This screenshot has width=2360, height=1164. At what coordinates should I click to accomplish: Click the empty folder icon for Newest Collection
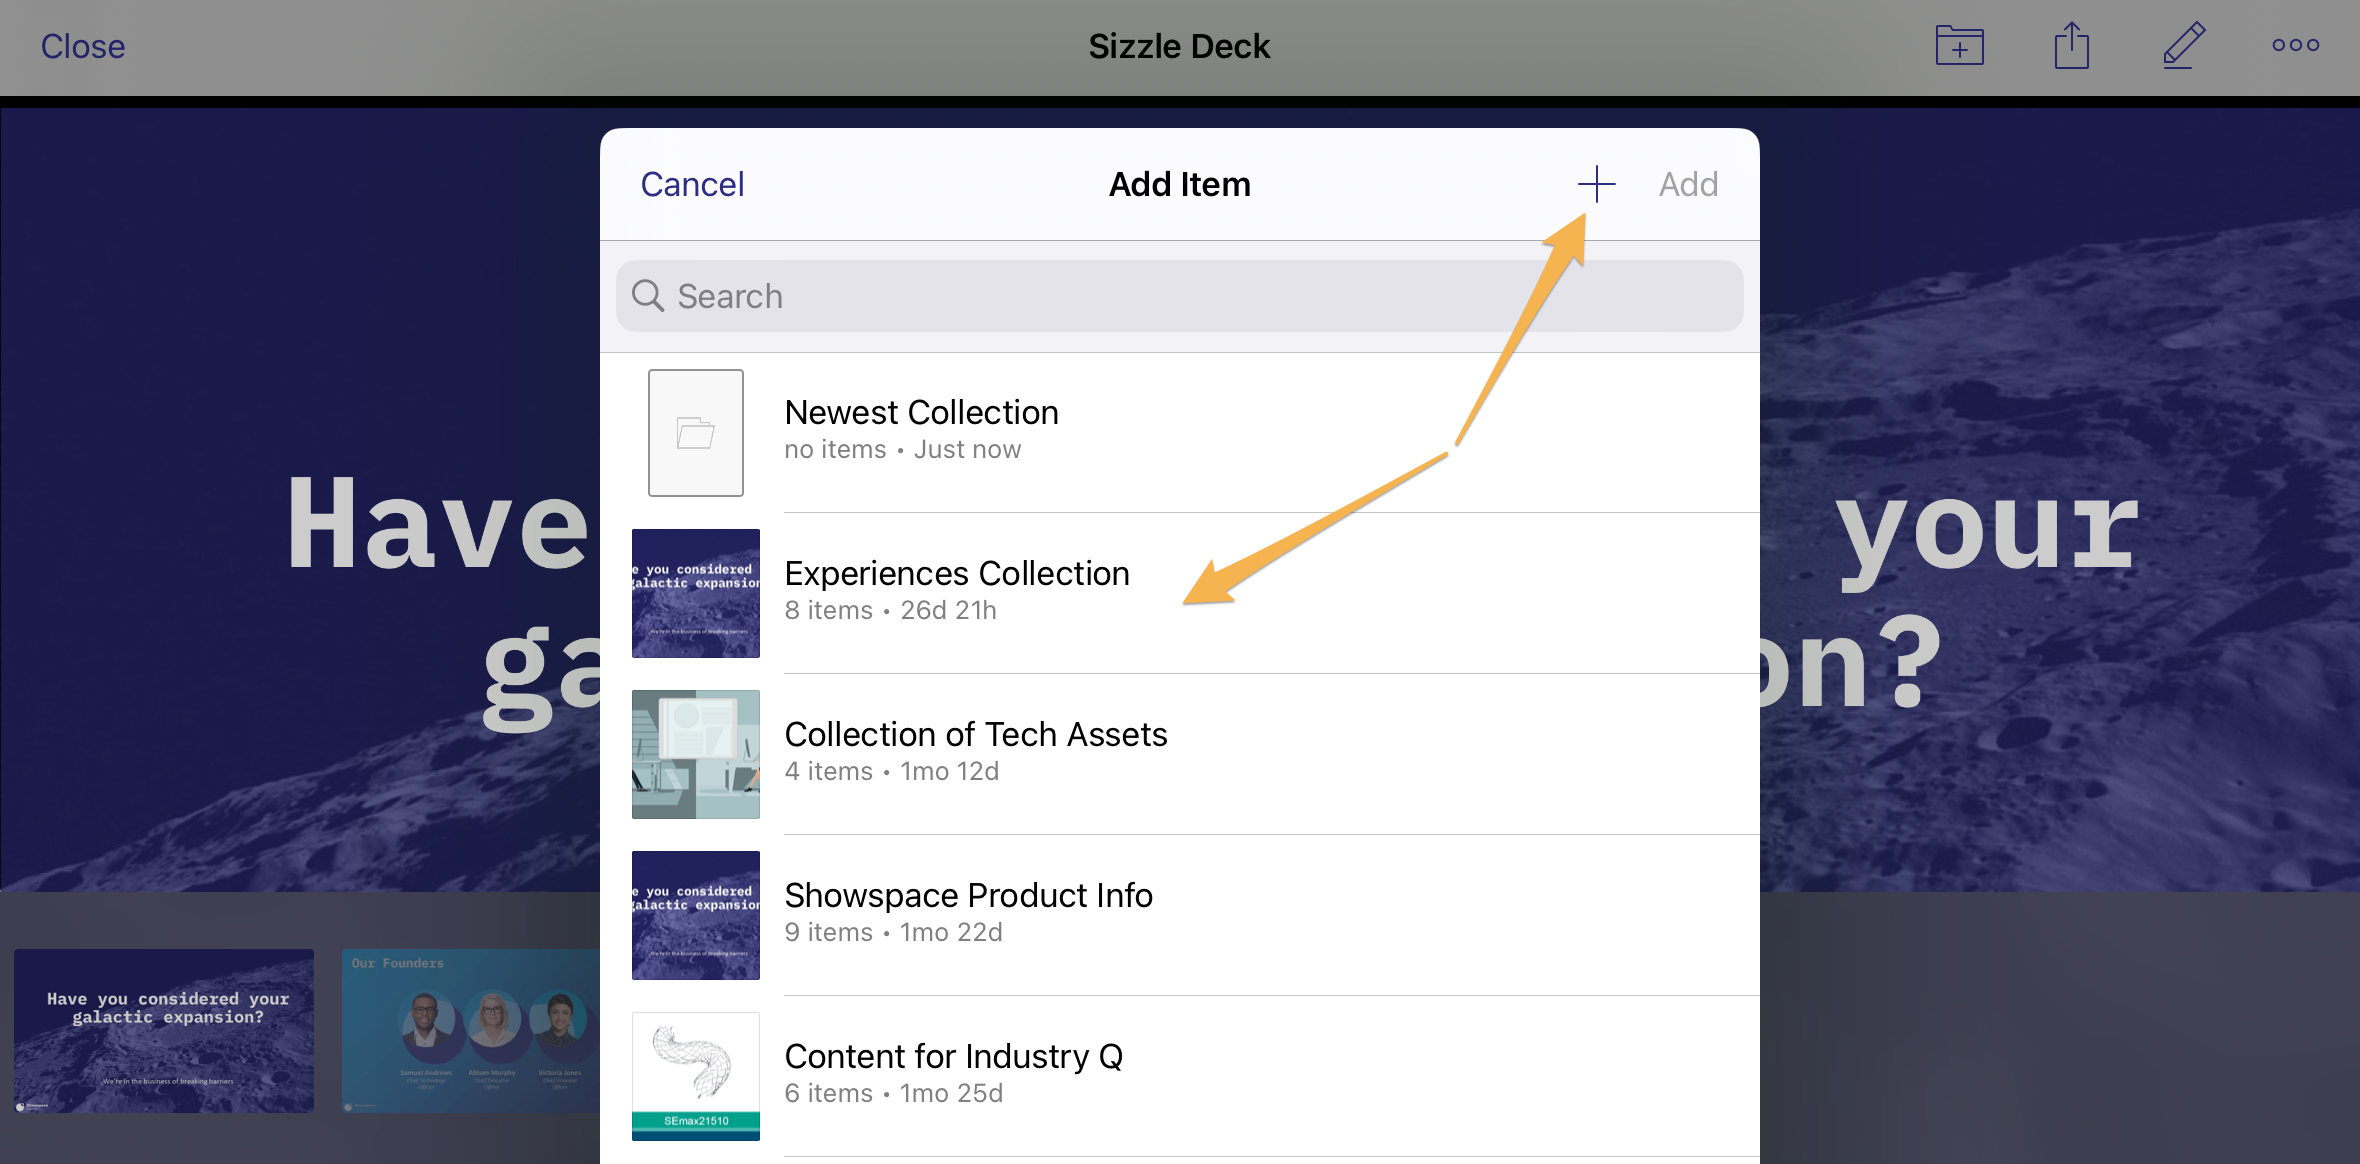coord(696,433)
